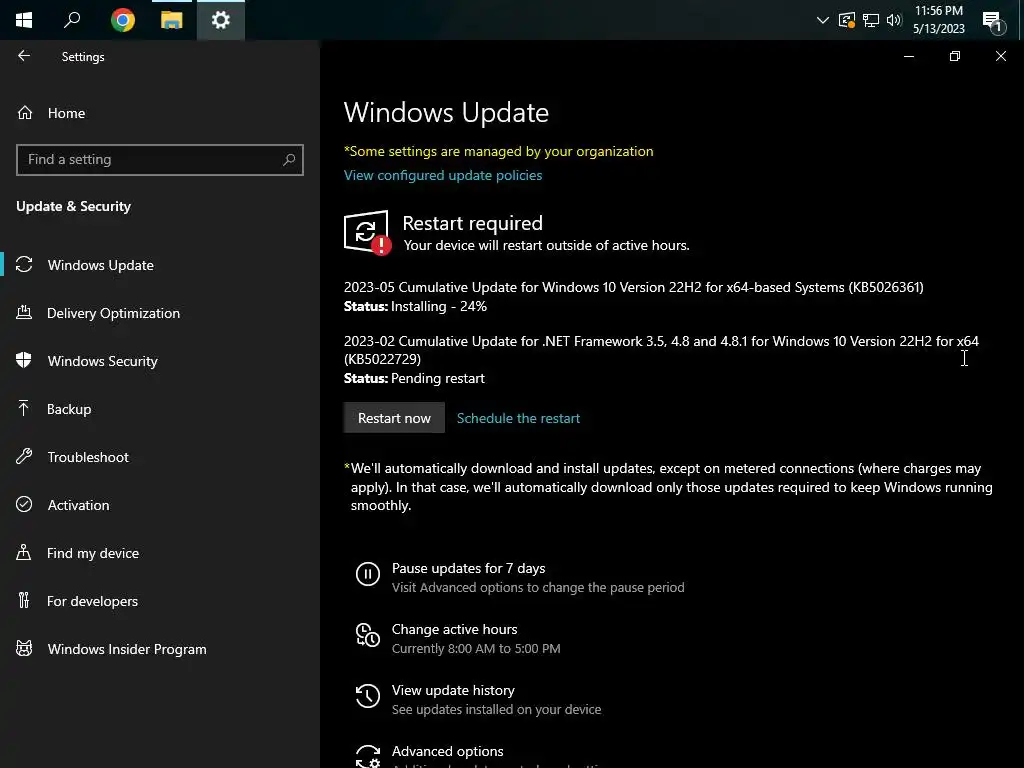Click the Settings gear taskbar icon

tap(221, 20)
